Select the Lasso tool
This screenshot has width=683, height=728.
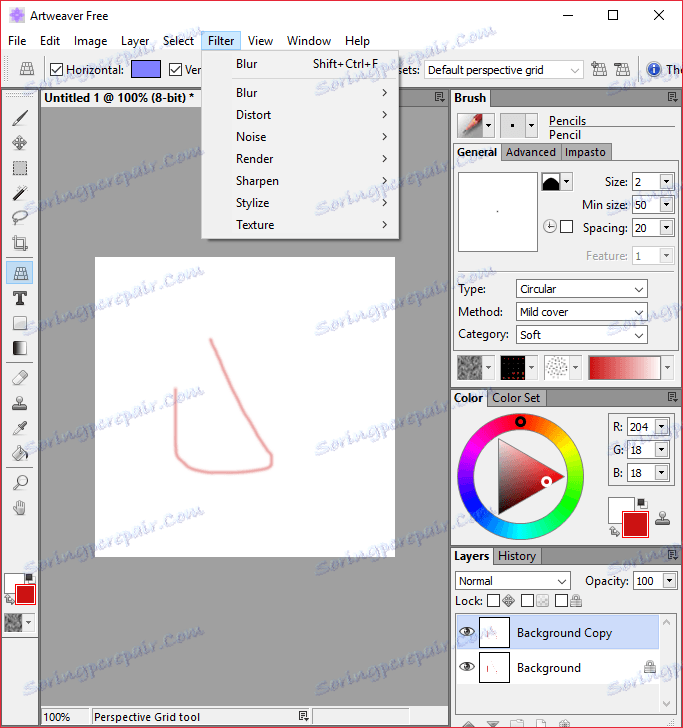20,217
